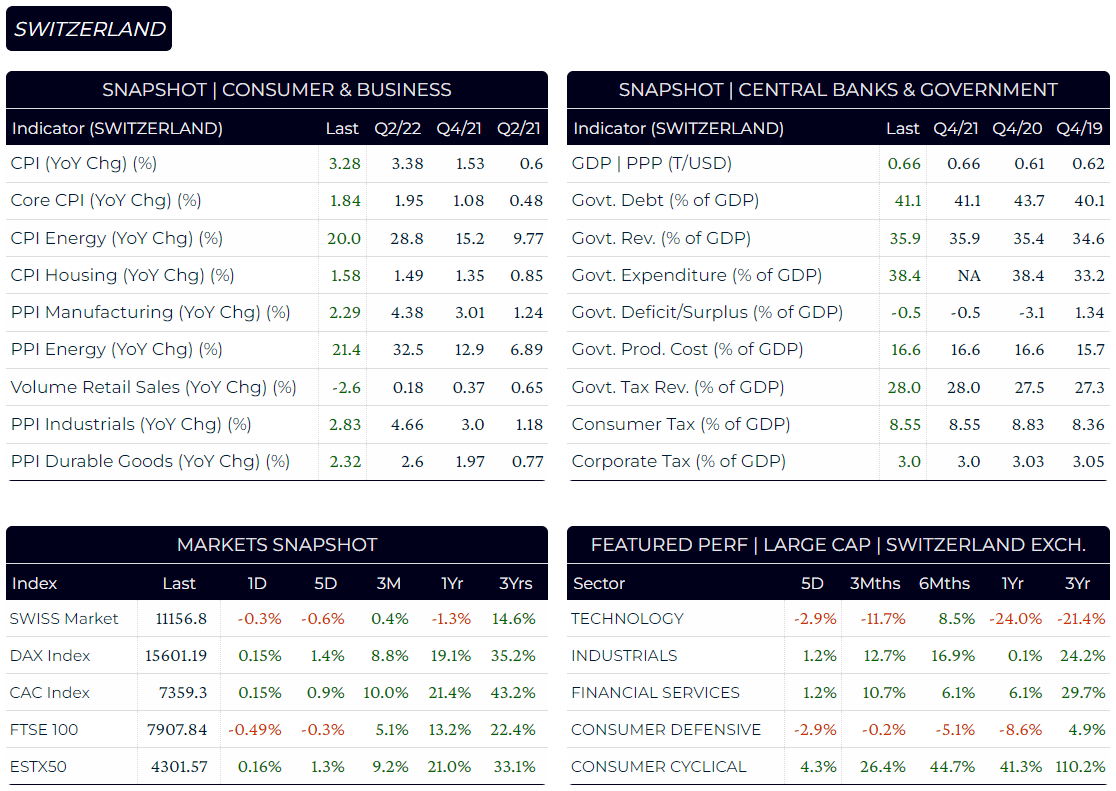Open the TECHNOLOGY sector row

(838, 619)
